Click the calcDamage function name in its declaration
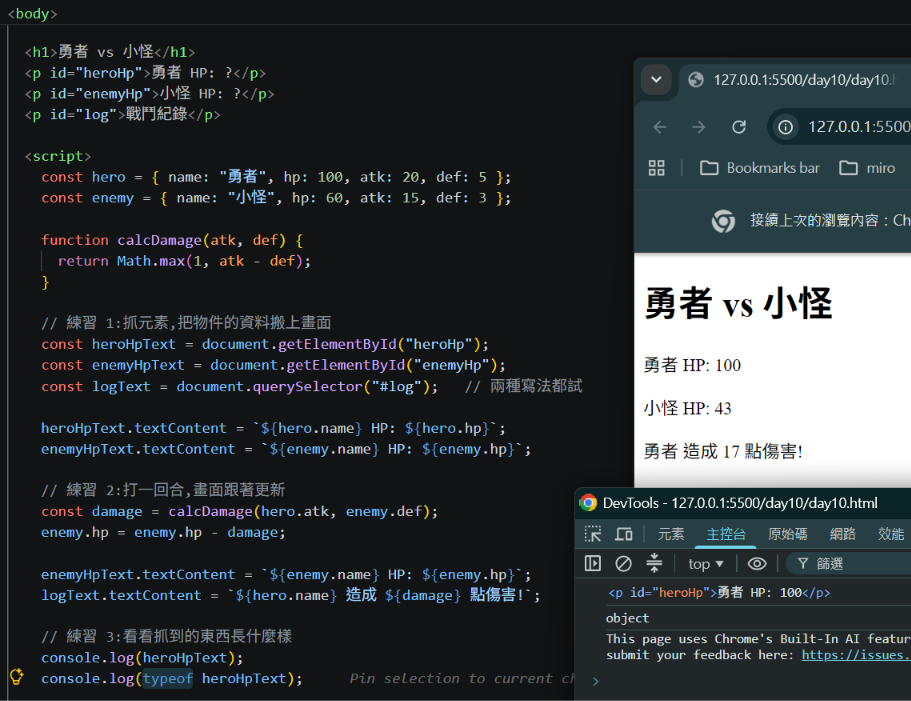The width and height of the screenshot is (911, 701). pos(159,240)
